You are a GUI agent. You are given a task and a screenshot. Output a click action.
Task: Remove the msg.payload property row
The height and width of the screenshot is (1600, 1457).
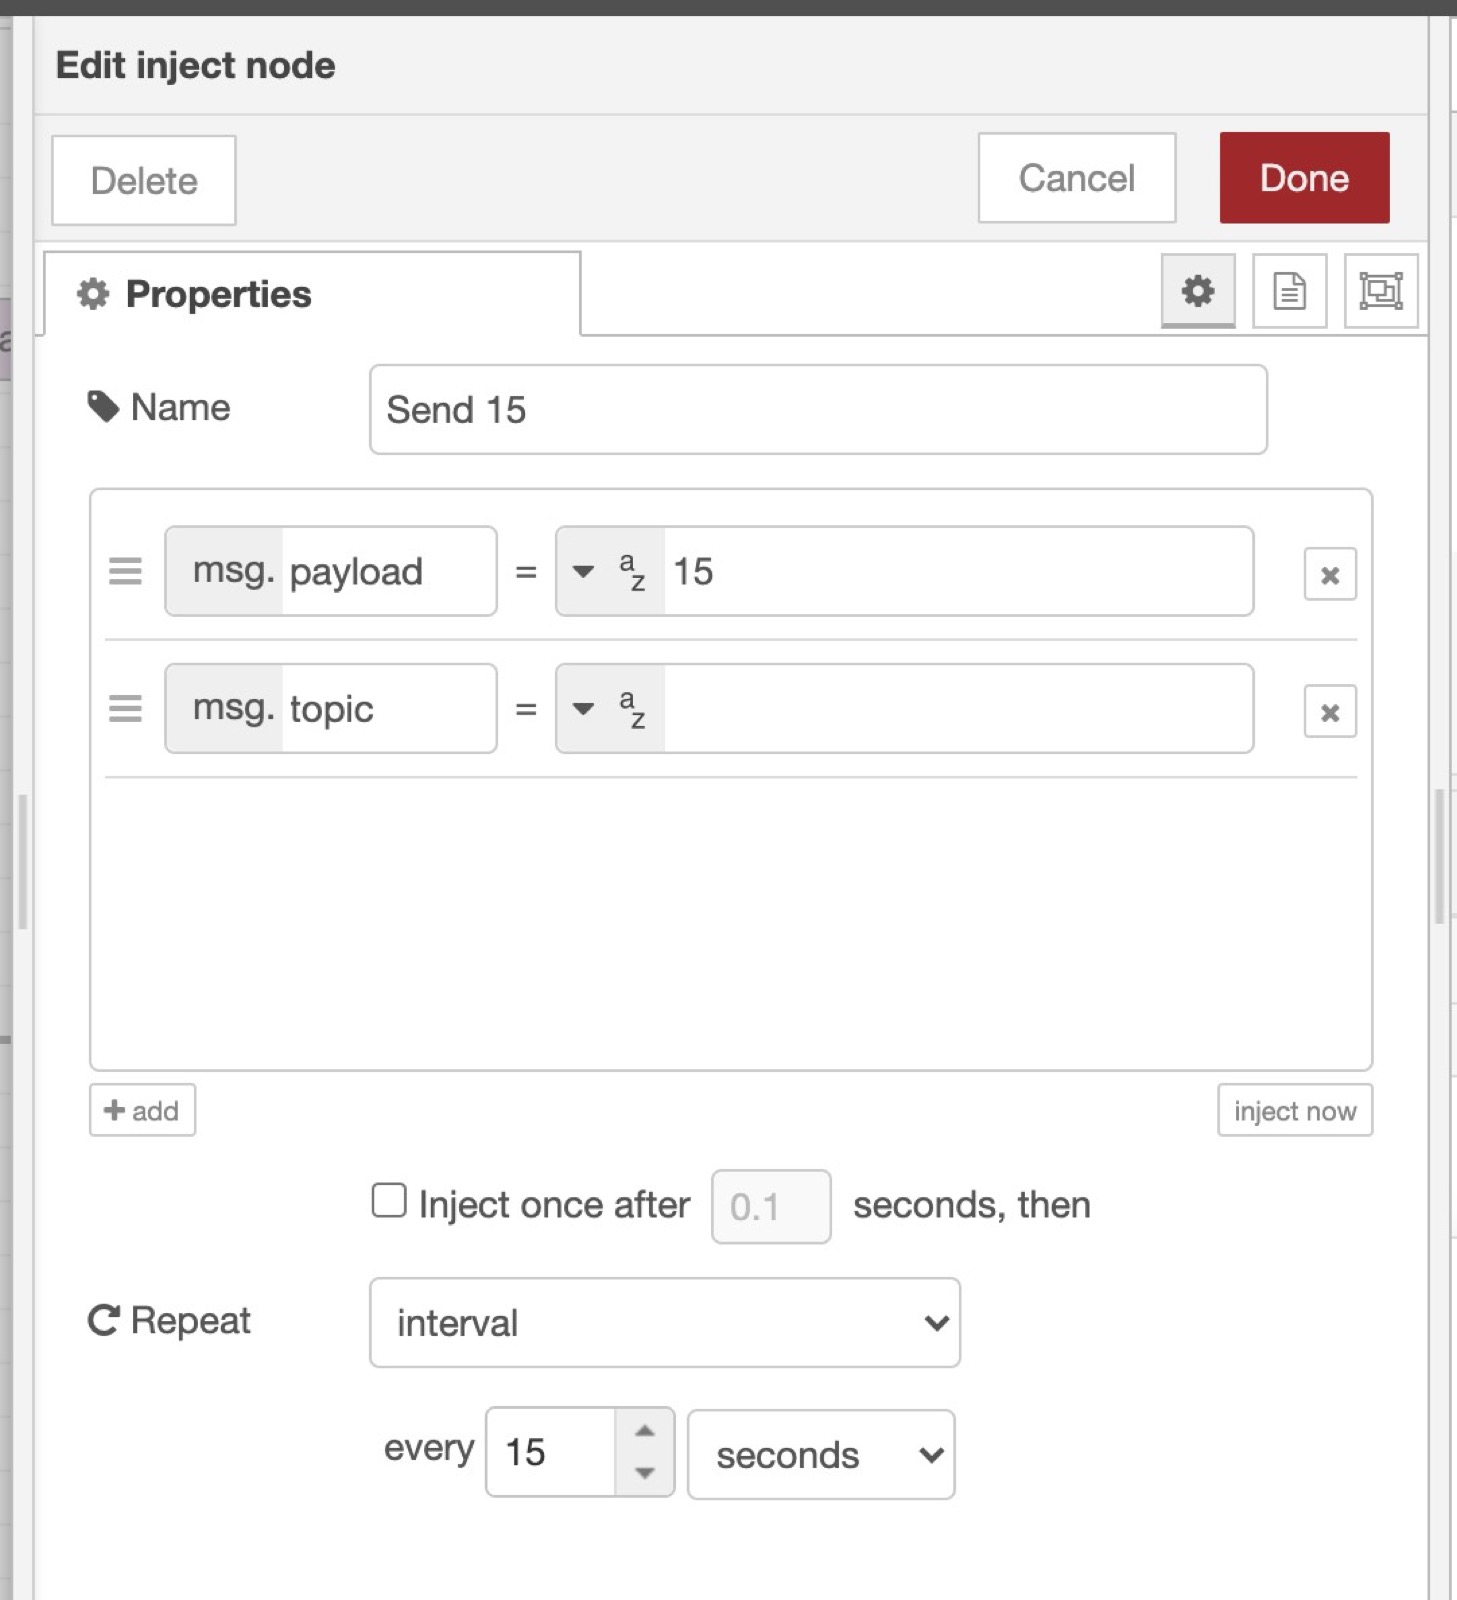coord(1329,574)
